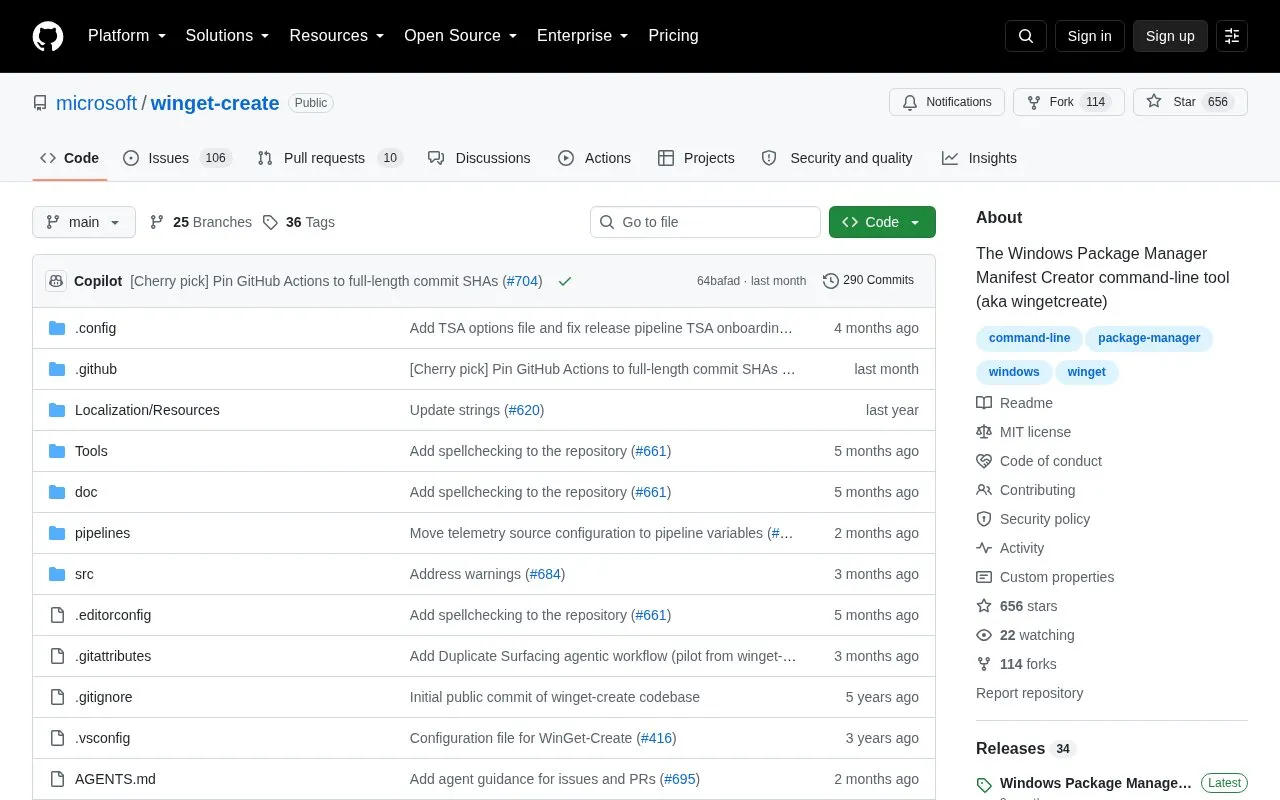1280x800 pixels.
Task: Open the Releases 34 heading link
Action: (x=1025, y=748)
